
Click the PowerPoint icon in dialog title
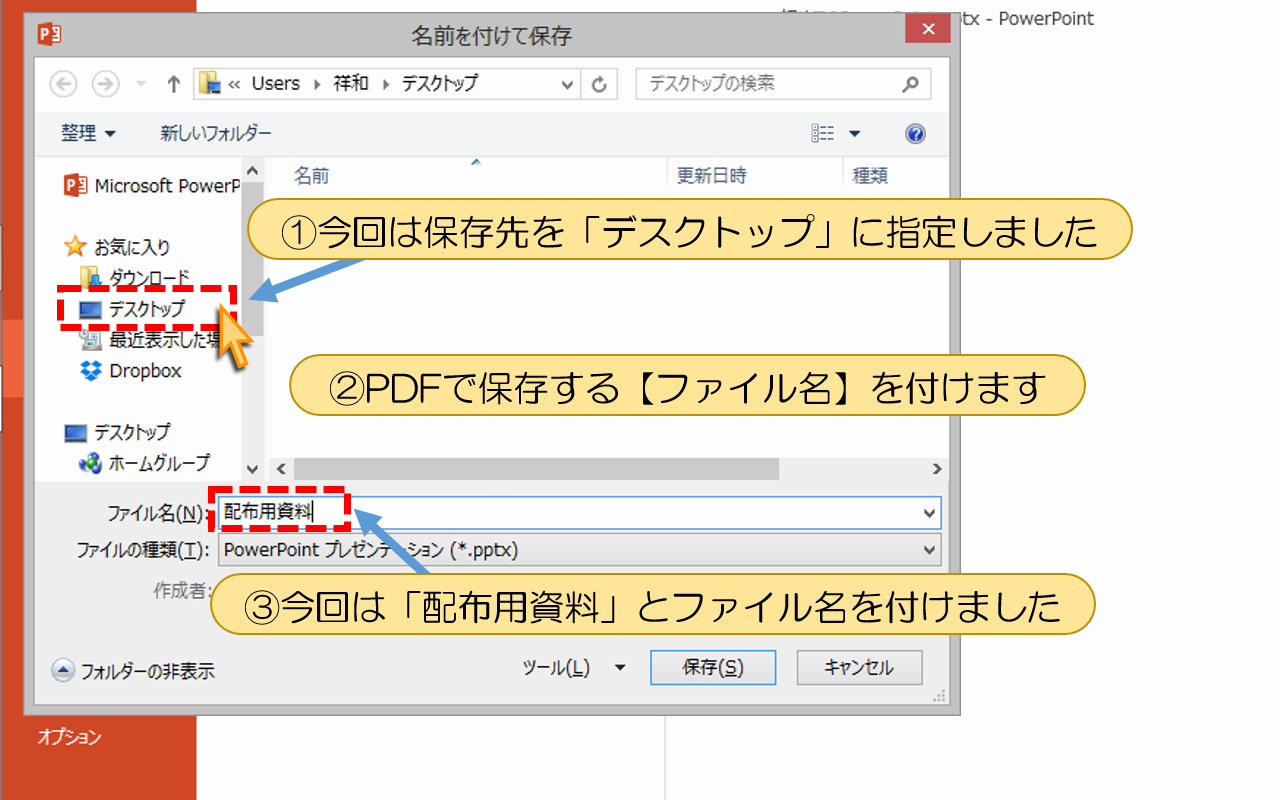click(x=49, y=34)
